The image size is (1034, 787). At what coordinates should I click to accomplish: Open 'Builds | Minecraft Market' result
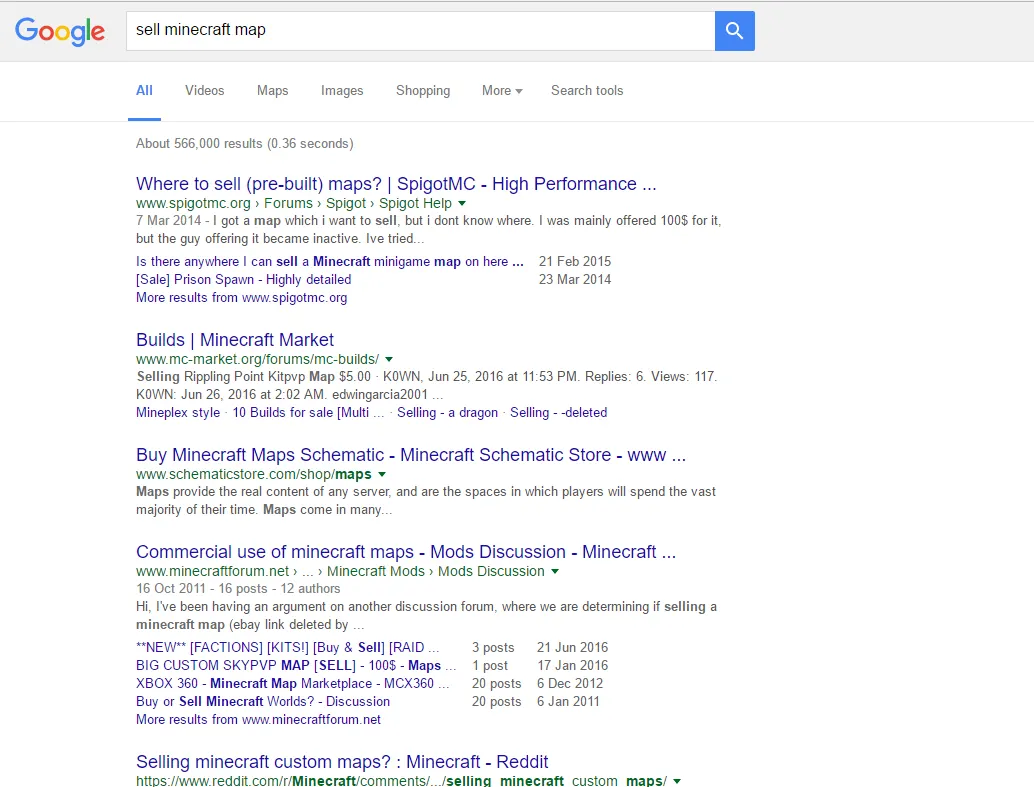click(235, 340)
